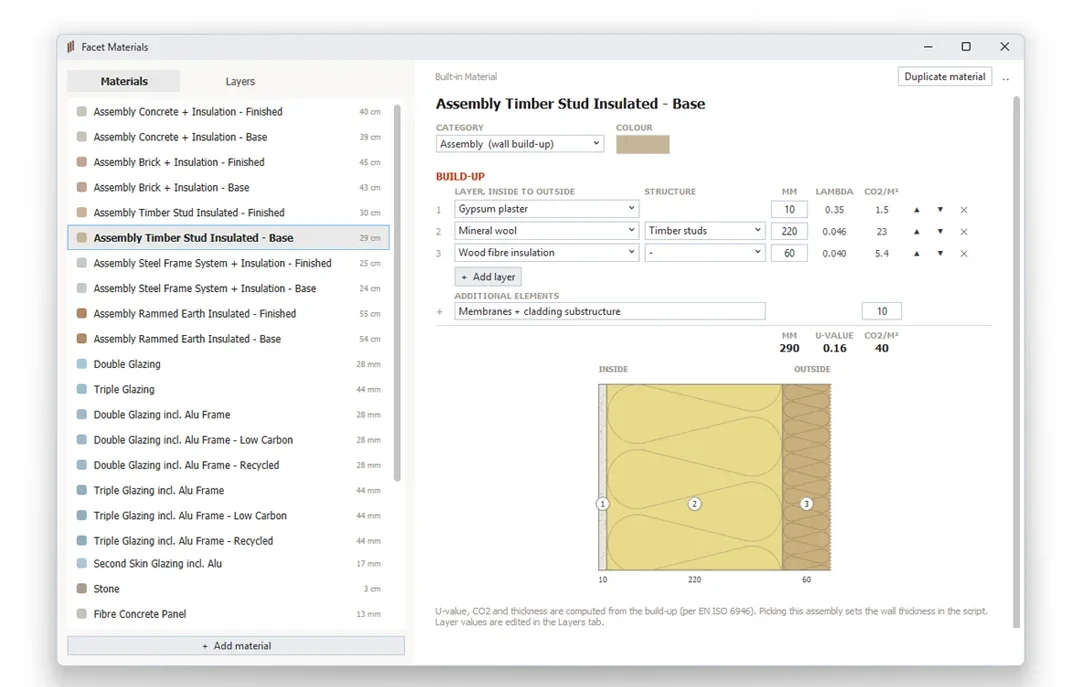Select Assembly Rammed Earth Insulated - Base

pos(229,339)
